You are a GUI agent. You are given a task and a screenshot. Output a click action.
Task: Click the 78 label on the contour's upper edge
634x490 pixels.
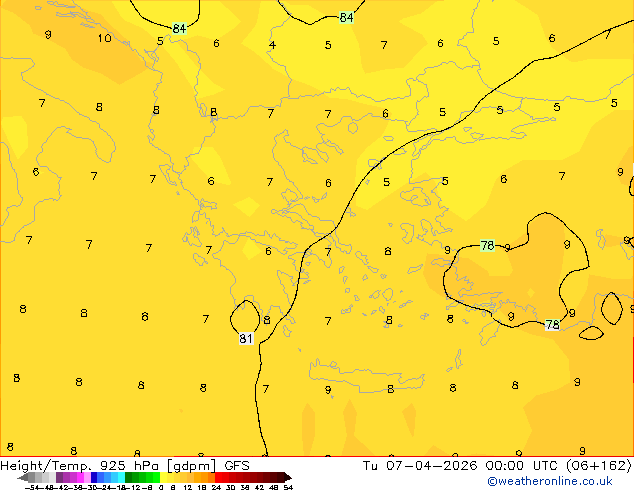[x=487, y=245]
